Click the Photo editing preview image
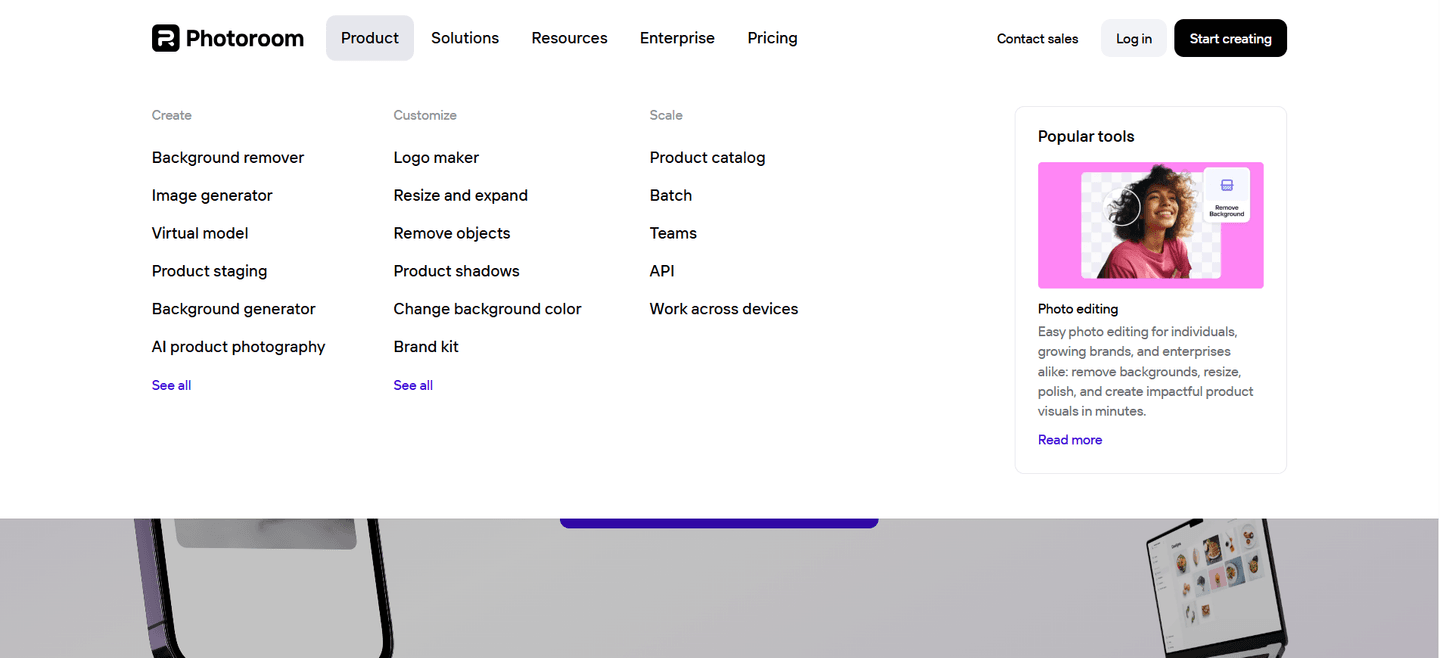The height and width of the screenshot is (658, 1440). click(1150, 225)
